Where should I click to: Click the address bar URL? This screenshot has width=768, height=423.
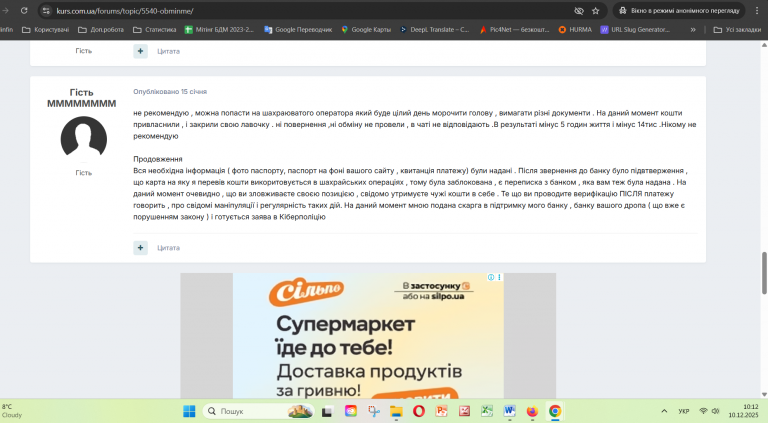pyautogui.click(x=124, y=11)
